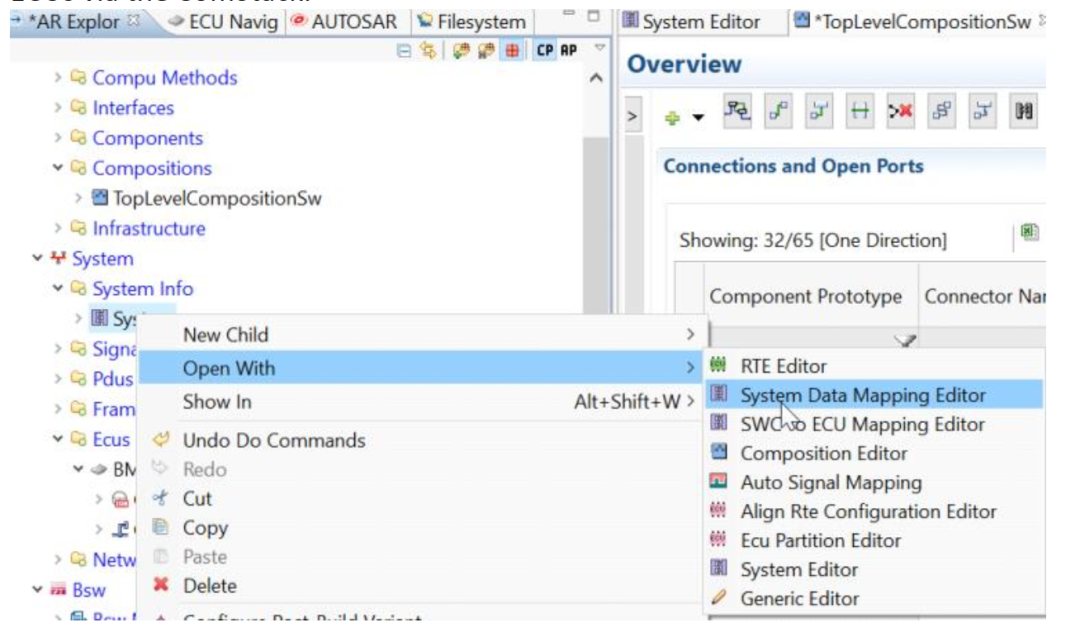Screen dimensions: 1080x632
Task: Switch to the ECU Navigator tab
Action: pyautogui.click(x=224, y=22)
